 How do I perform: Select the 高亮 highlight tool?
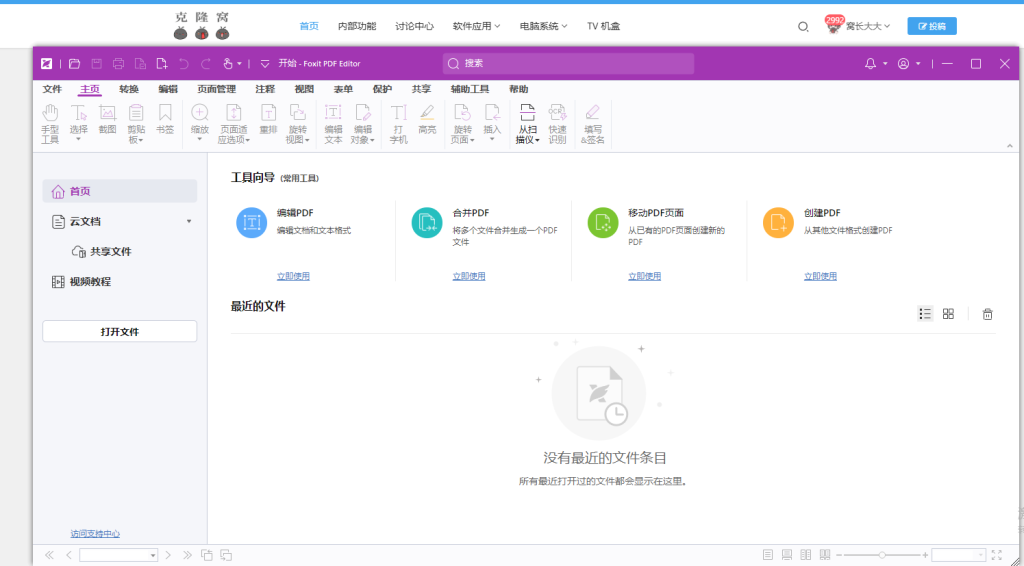click(x=427, y=119)
